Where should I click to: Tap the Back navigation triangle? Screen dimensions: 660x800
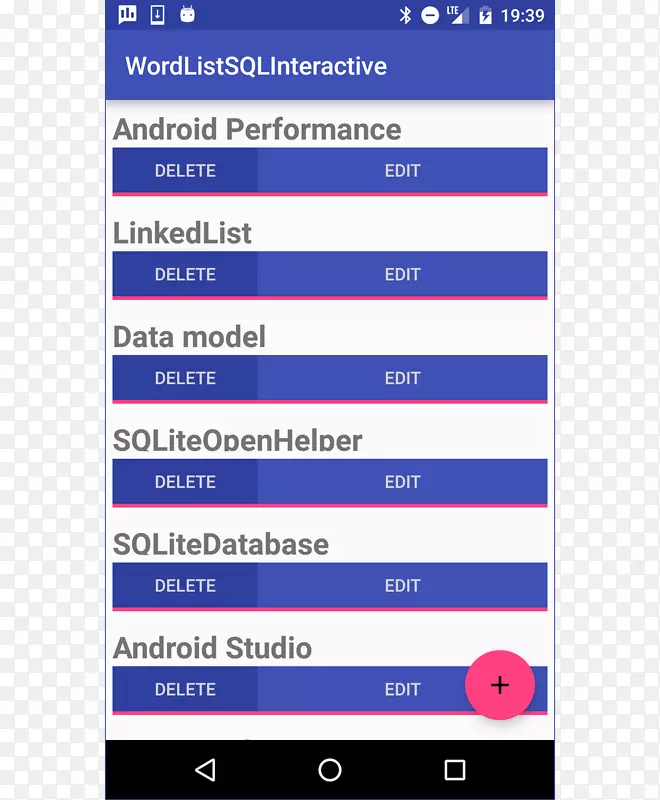pos(205,770)
